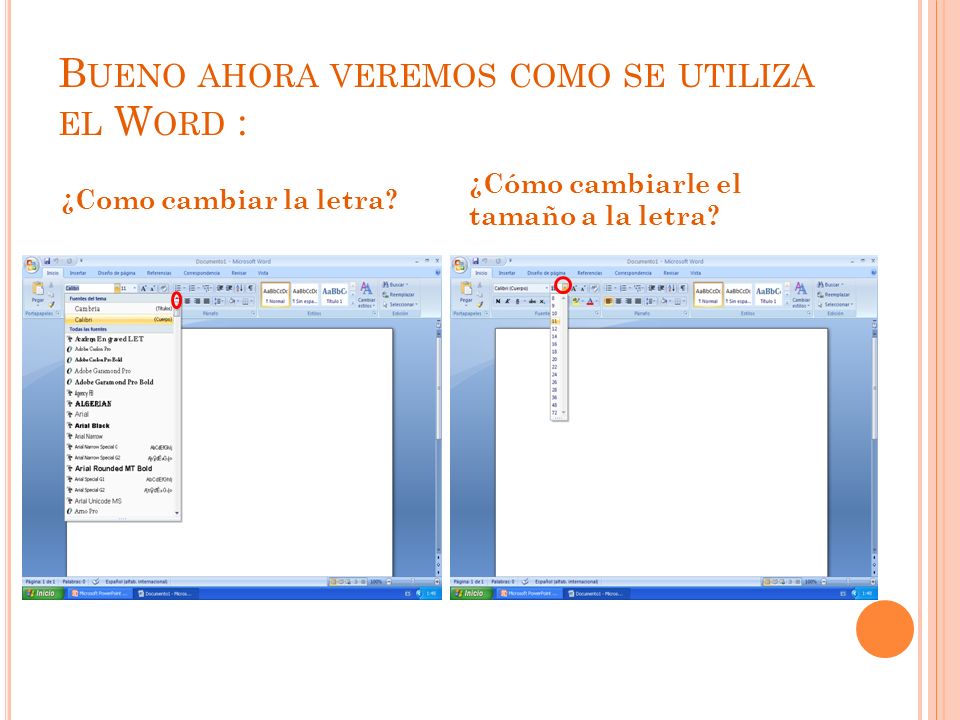Click the line spacing icon in the size-list window
Screen dimensions: 960x720
point(650,301)
